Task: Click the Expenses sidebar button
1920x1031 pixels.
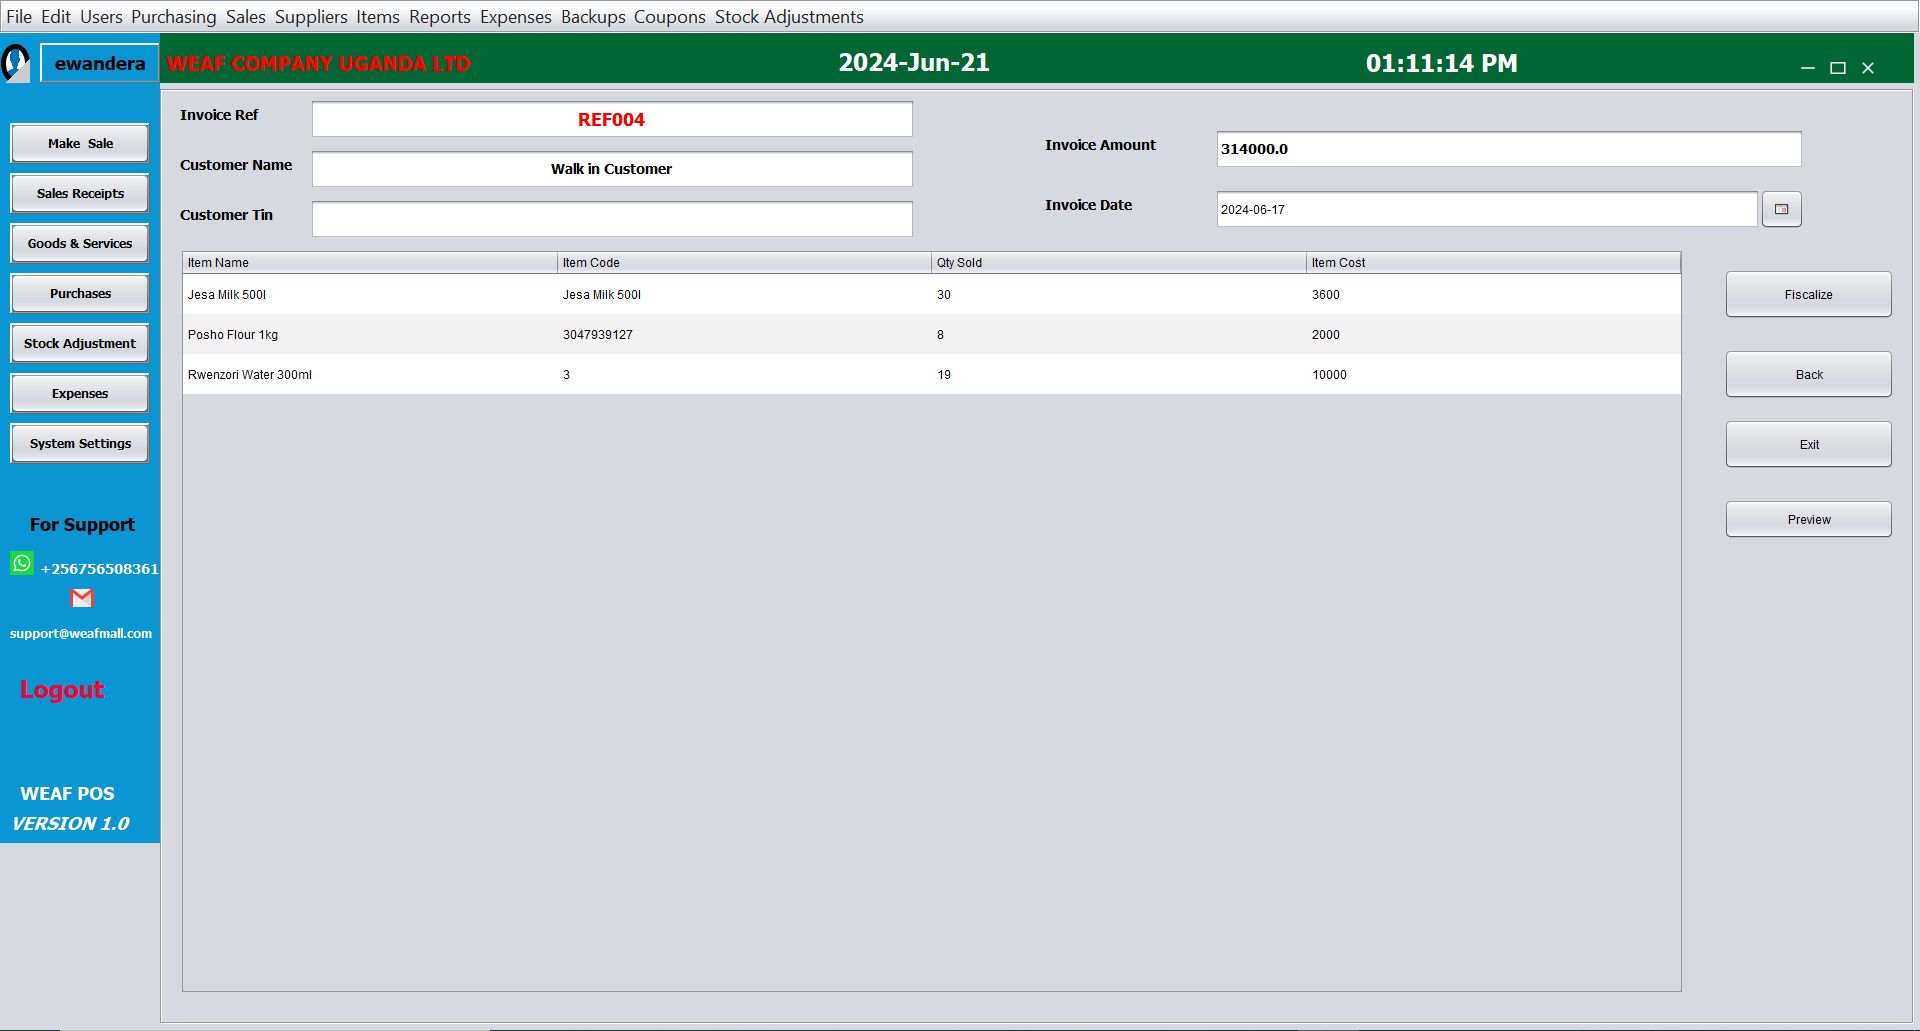Action: click(x=80, y=393)
